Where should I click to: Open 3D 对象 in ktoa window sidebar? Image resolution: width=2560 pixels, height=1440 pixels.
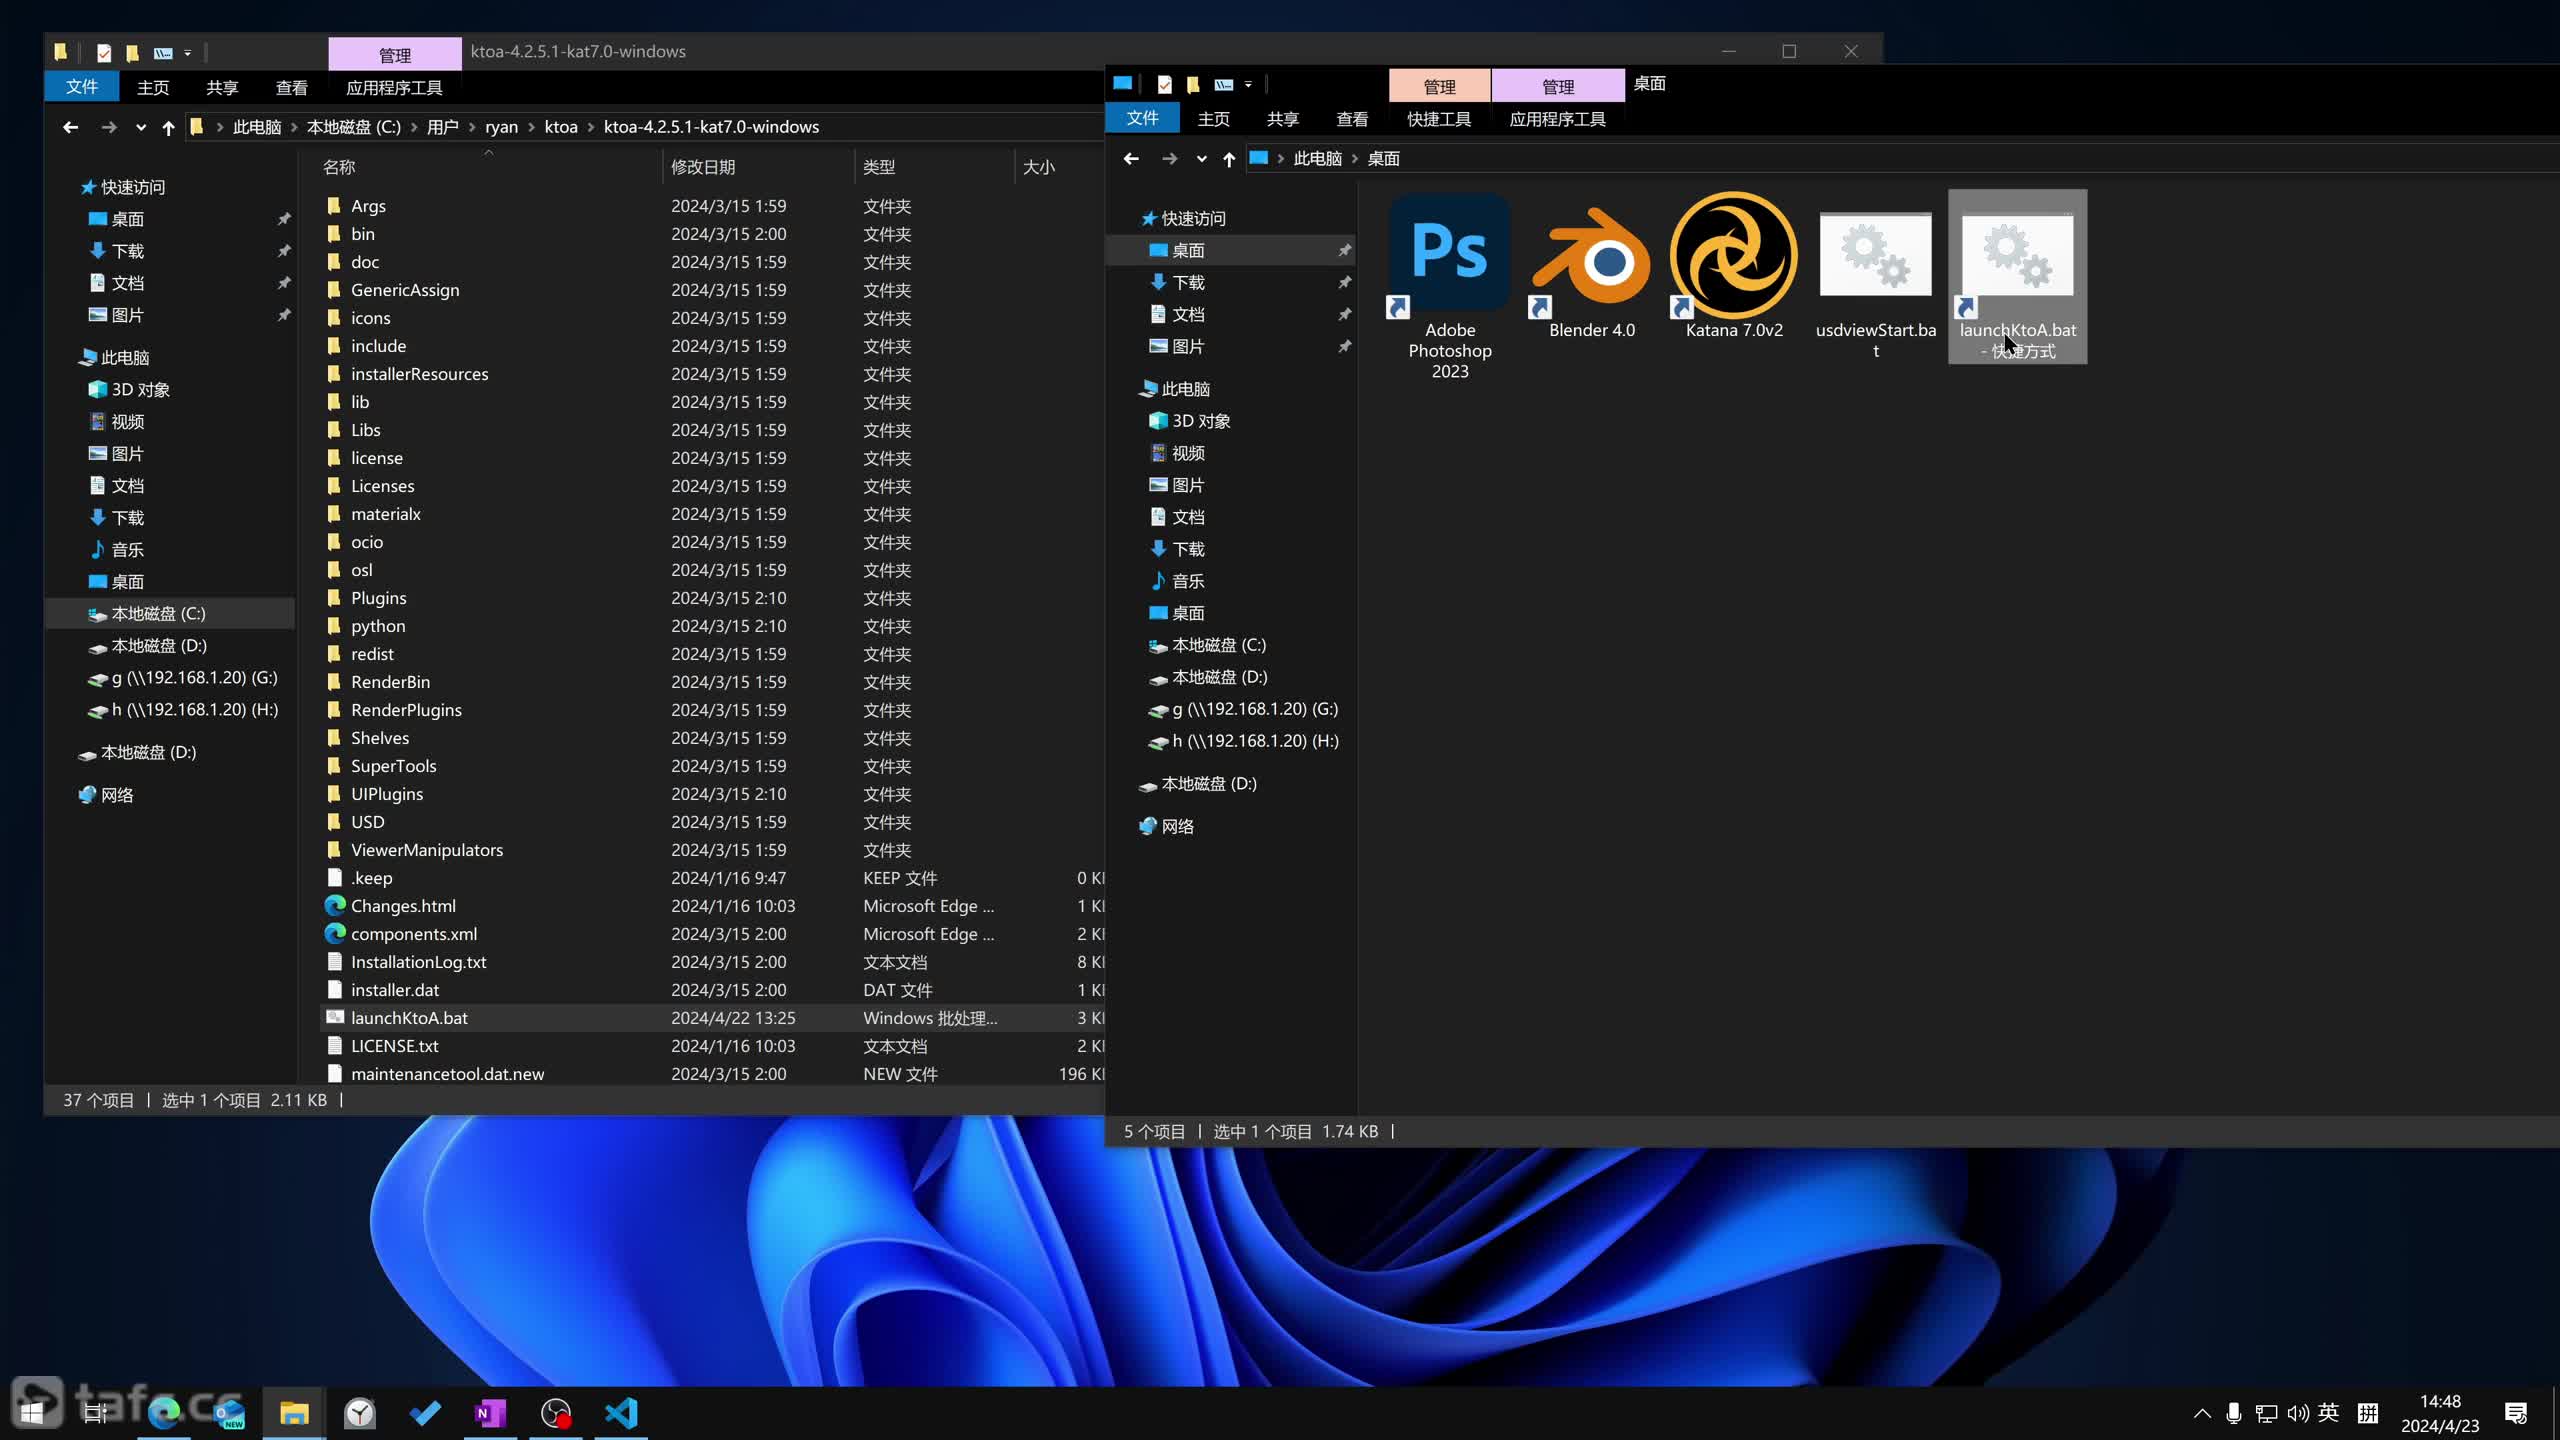point(140,390)
